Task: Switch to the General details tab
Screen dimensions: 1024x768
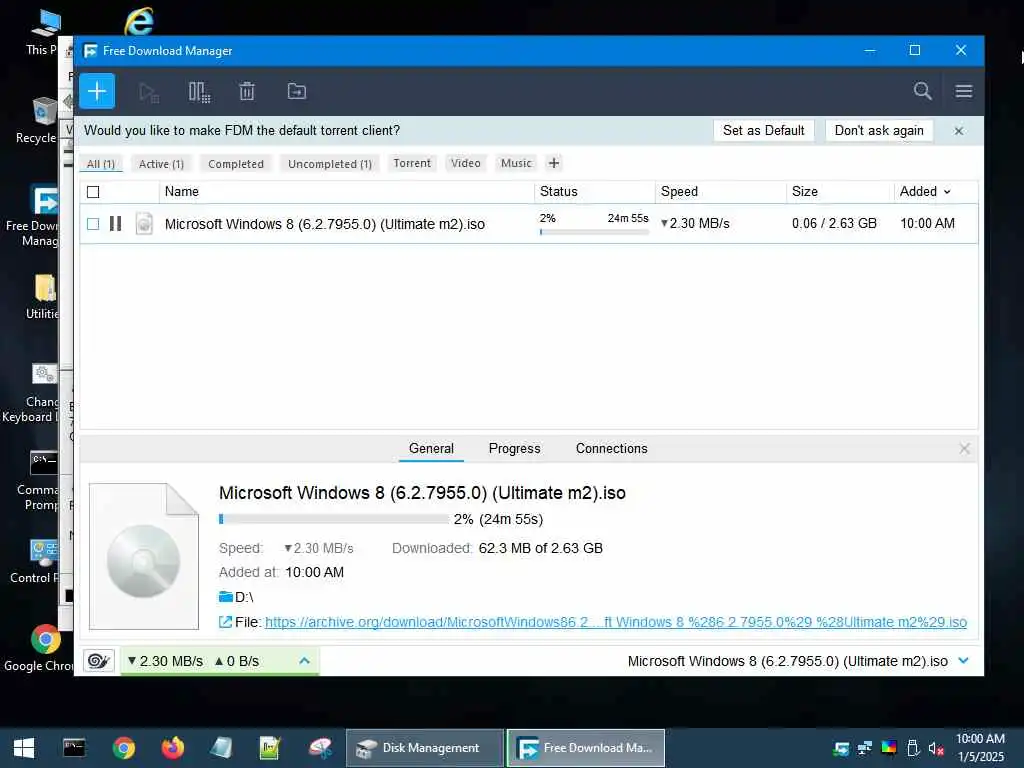Action: (431, 449)
